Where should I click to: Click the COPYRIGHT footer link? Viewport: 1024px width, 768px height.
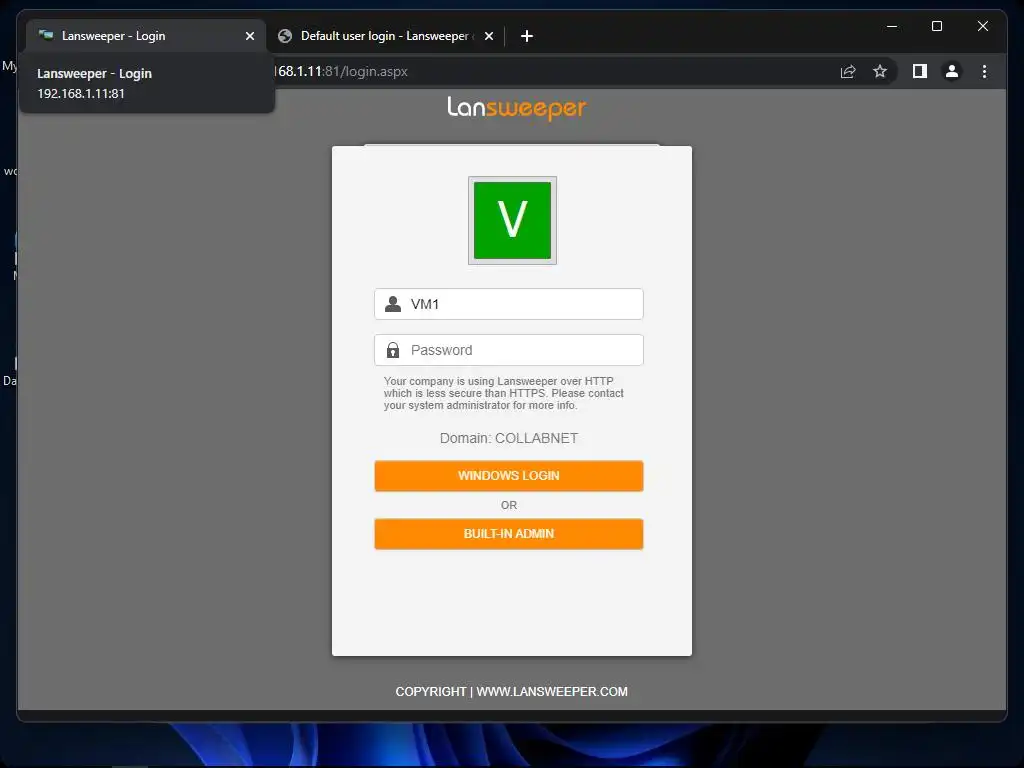pyautogui.click(x=430, y=692)
